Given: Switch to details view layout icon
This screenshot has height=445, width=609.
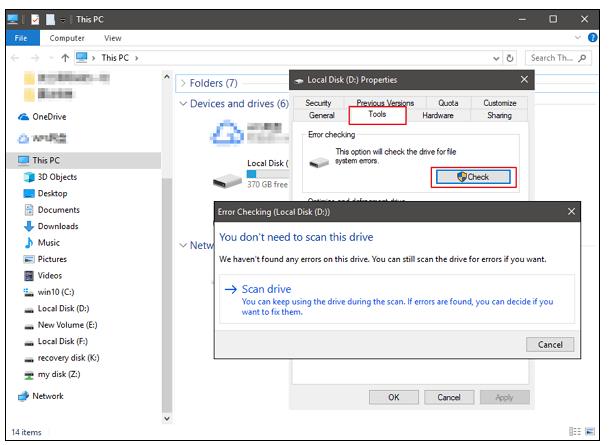Looking at the screenshot, I should (x=574, y=431).
